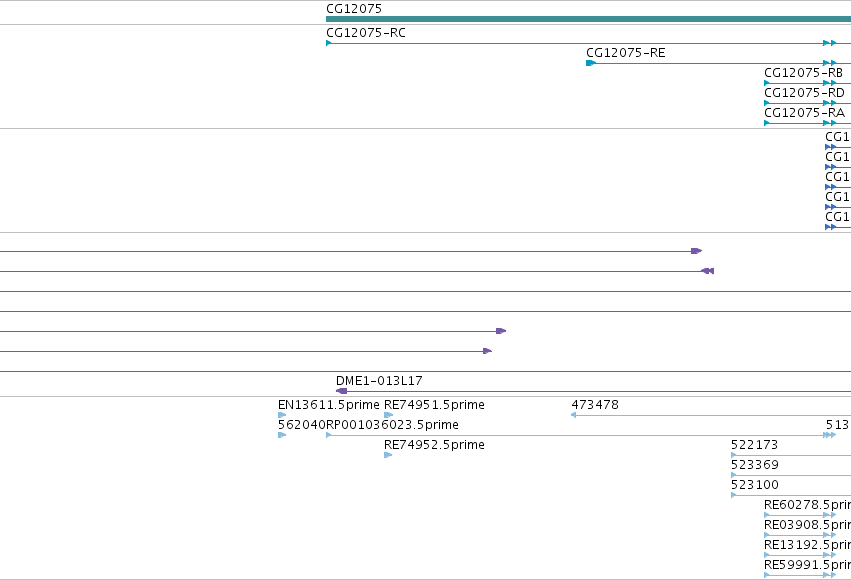Click the RE74952.5prime EST label
The image size is (851, 580).
coord(434,445)
